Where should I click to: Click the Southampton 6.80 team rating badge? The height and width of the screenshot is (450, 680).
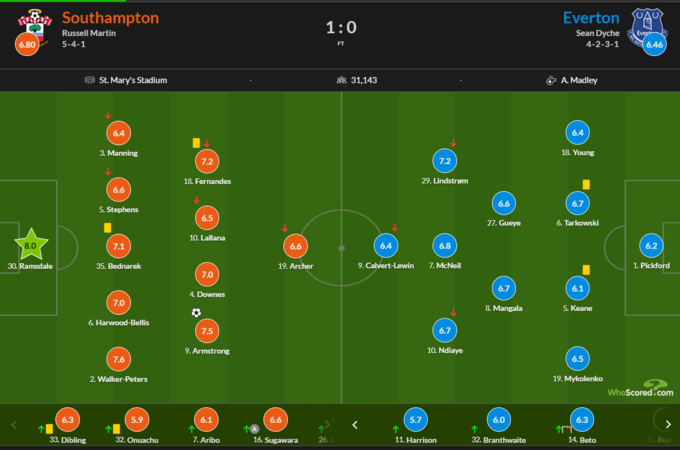click(x=28, y=45)
